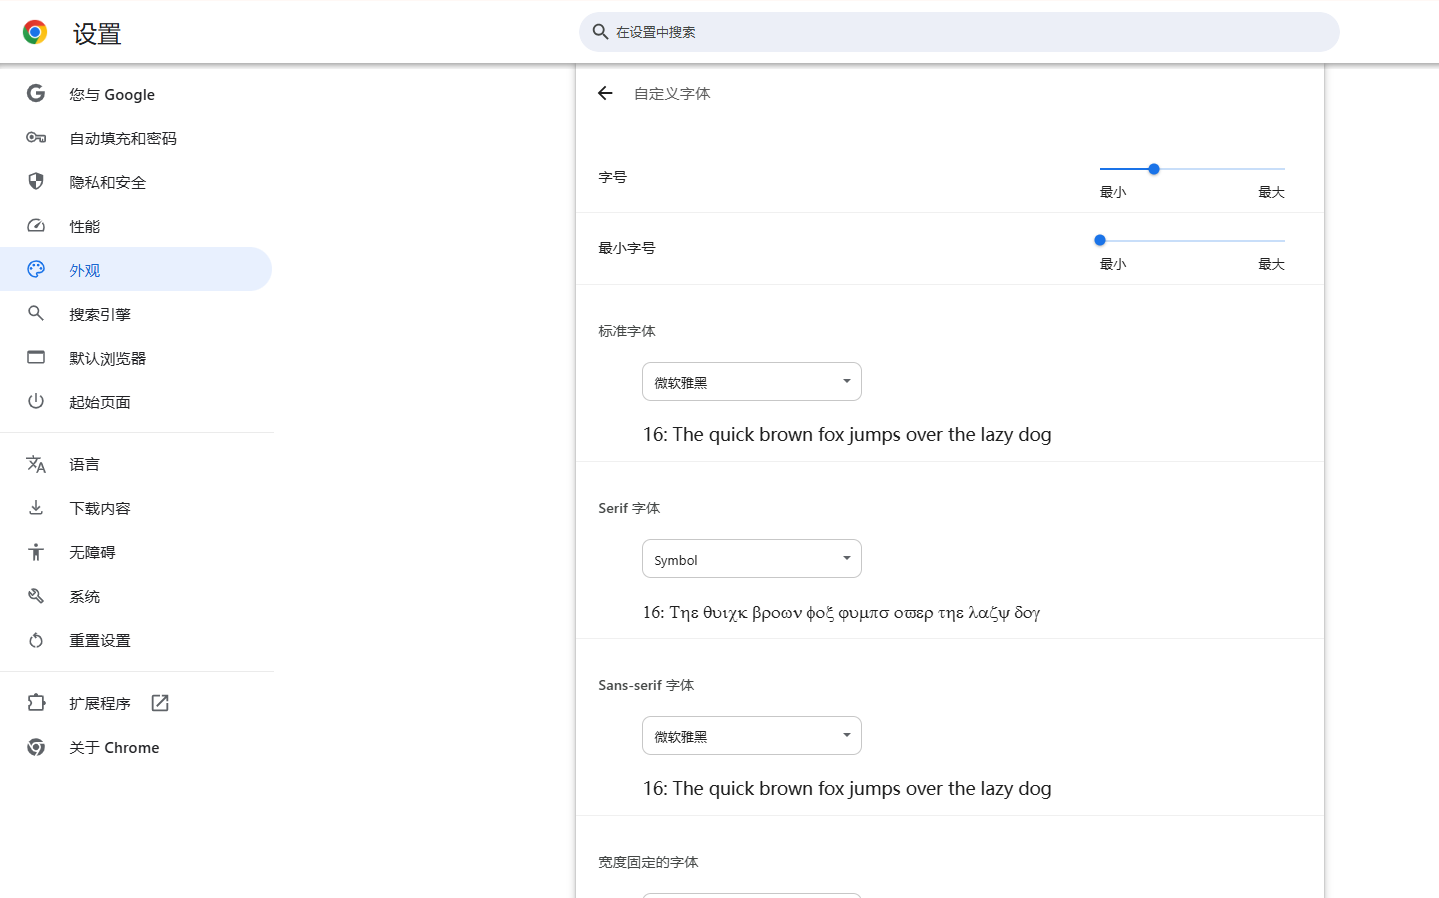Click the 自定义字体 heading text

[x=672, y=93]
